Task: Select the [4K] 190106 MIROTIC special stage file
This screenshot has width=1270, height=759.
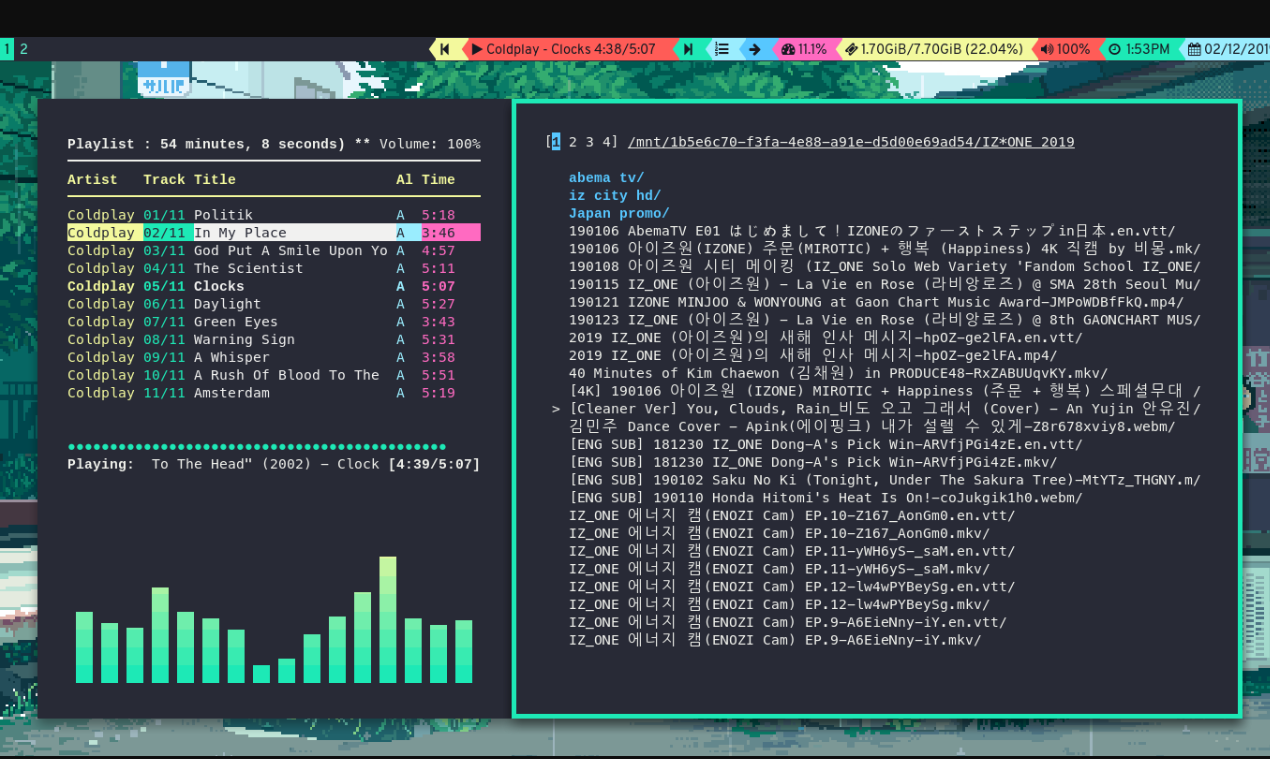Action: pyautogui.click(x=885, y=391)
